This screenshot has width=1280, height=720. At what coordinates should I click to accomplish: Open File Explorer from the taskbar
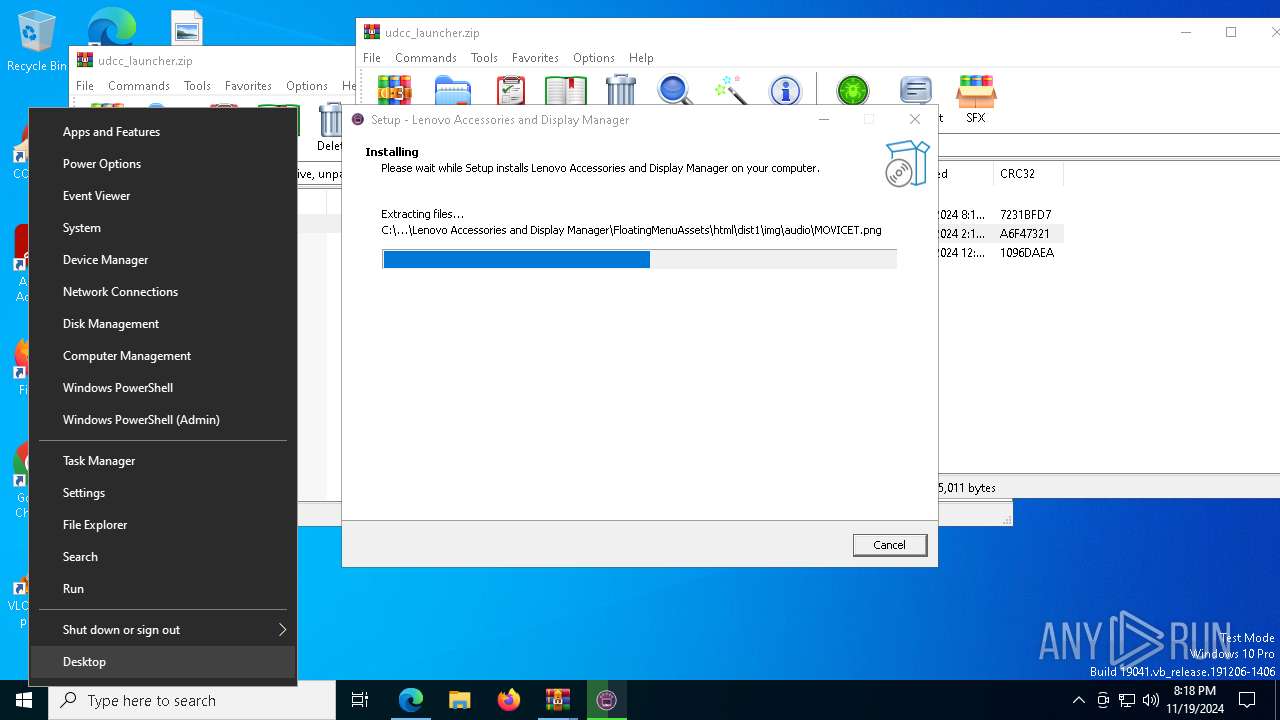459,700
